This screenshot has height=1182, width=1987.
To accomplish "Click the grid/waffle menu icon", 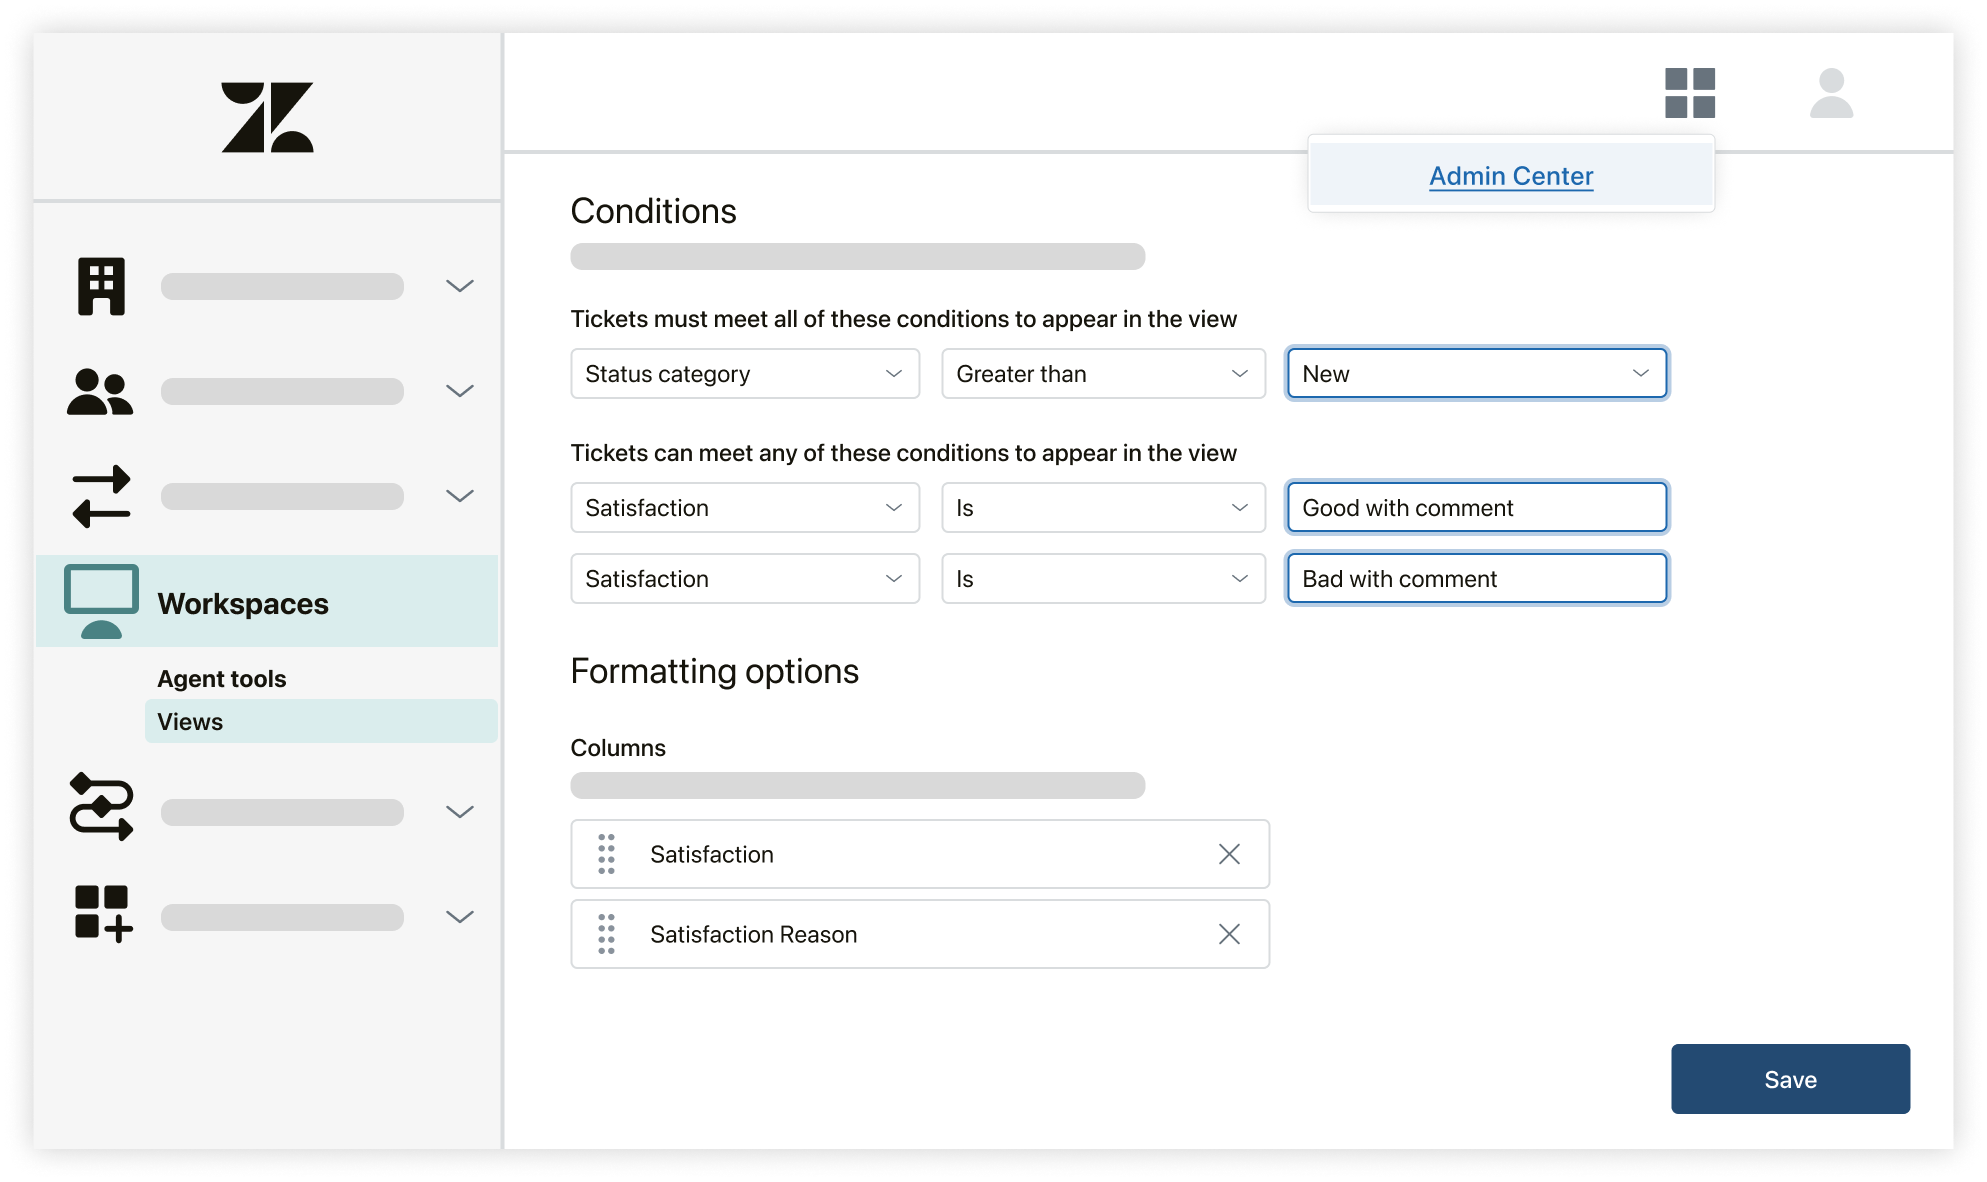I will point(1689,94).
